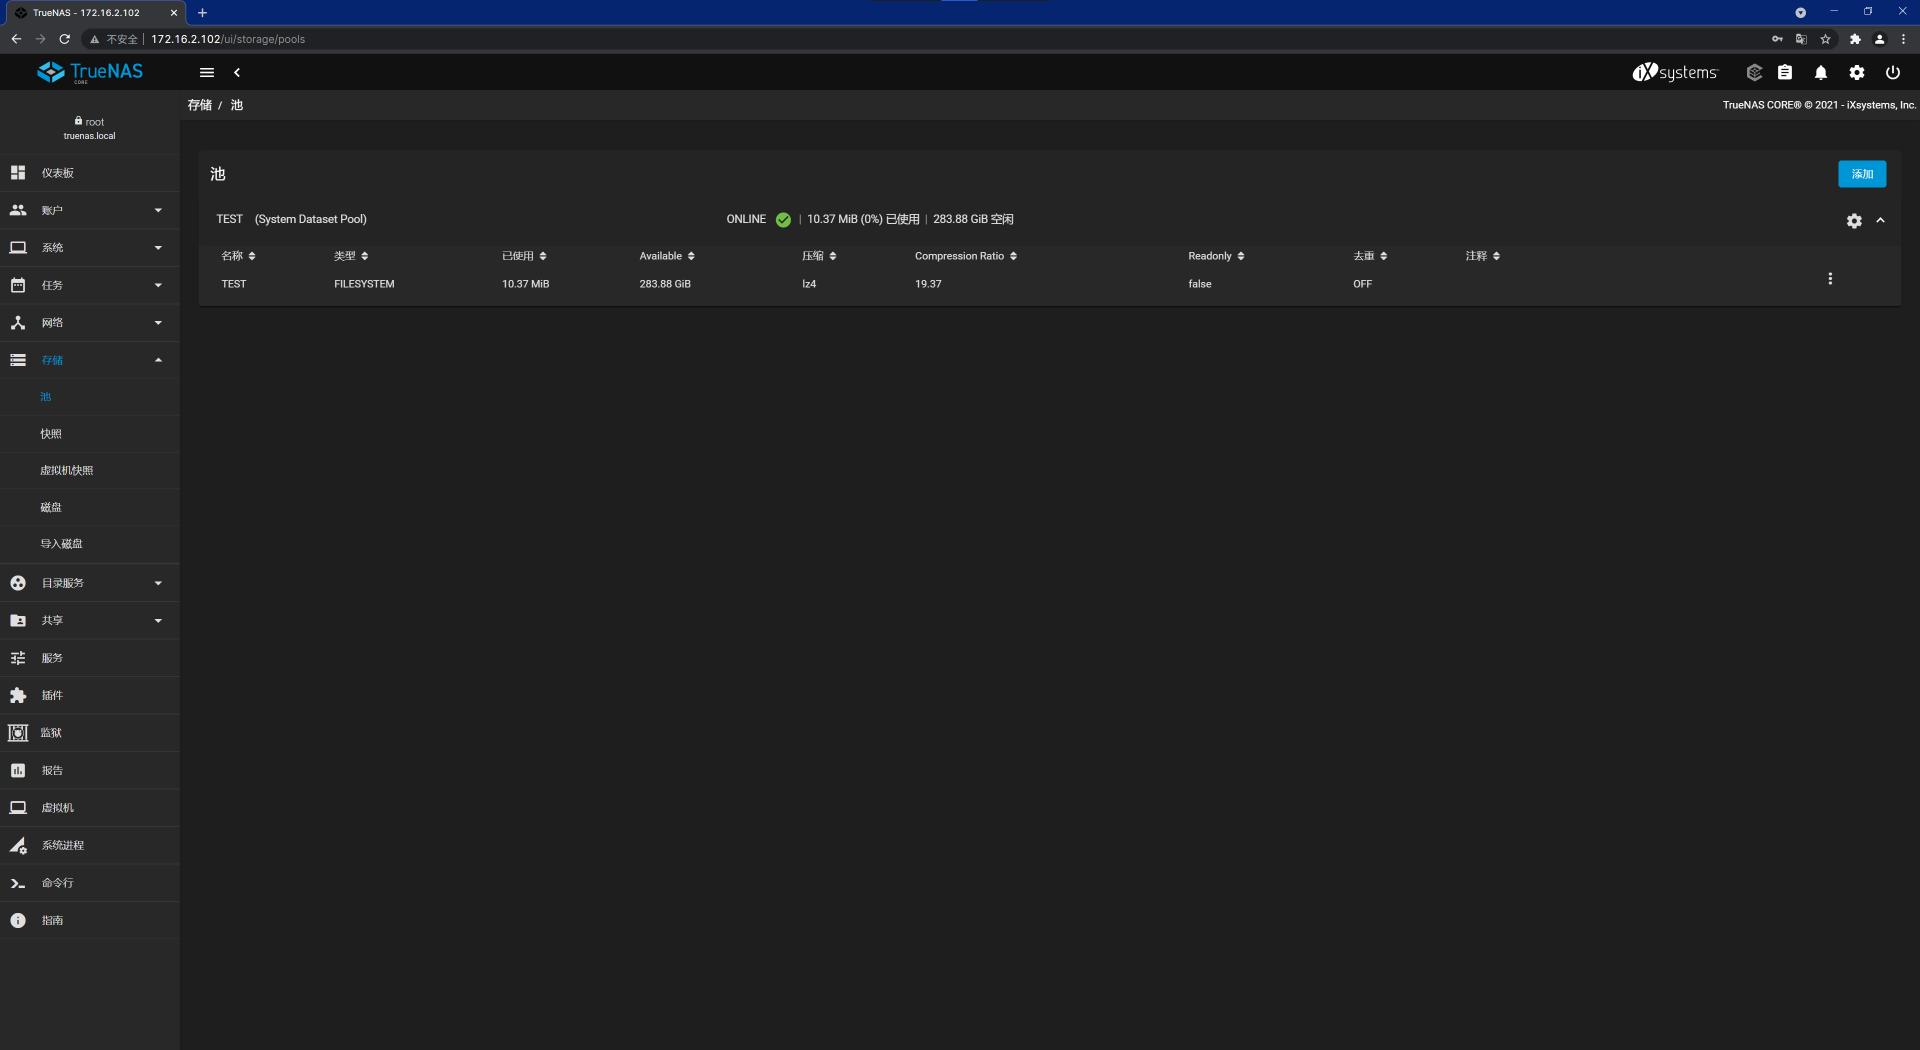Click the Accounts (账户) people icon
This screenshot has width=1920, height=1050.
coord(18,210)
